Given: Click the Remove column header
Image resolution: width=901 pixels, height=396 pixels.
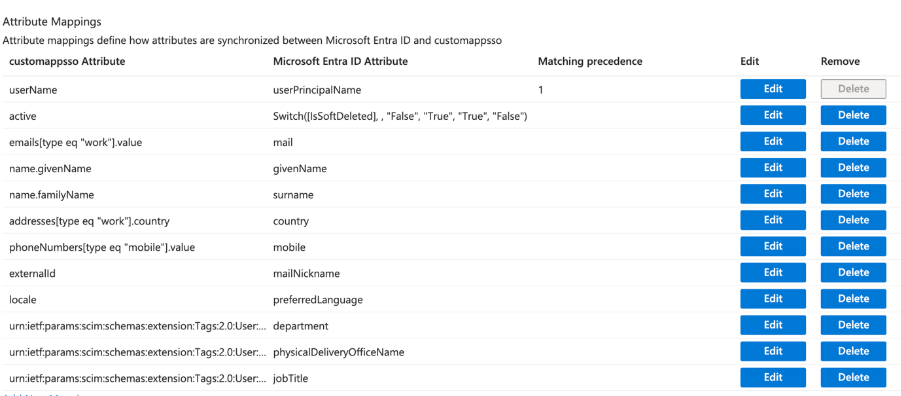Looking at the screenshot, I should [x=840, y=61].
